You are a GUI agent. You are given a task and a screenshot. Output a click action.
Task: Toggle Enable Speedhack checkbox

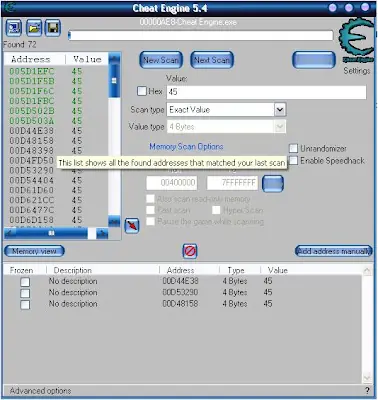point(293,161)
